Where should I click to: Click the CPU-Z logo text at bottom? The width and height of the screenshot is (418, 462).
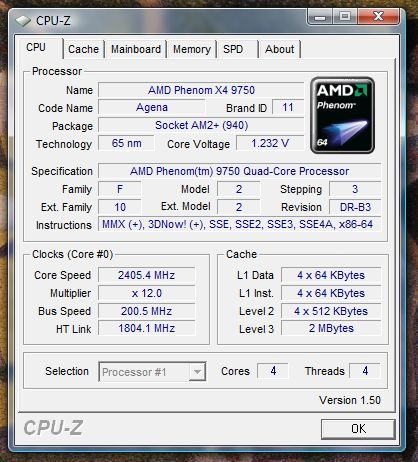(x=53, y=428)
